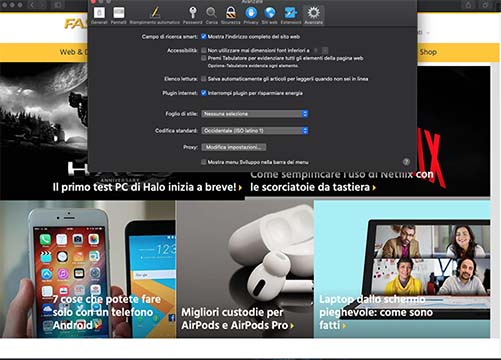The image size is (501, 360).
Task: Open the Privacy hand icon pane
Action: pyautogui.click(x=251, y=15)
